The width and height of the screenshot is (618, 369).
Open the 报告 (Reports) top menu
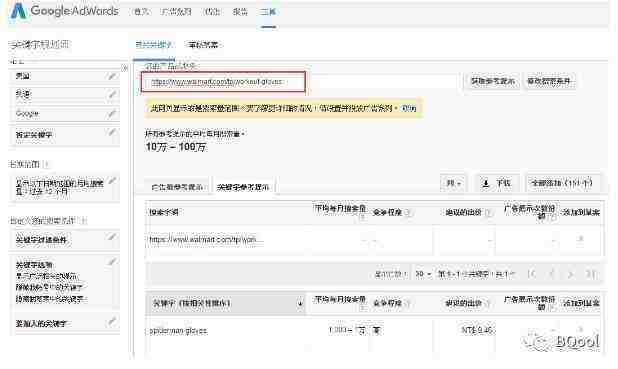pyautogui.click(x=240, y=12)
